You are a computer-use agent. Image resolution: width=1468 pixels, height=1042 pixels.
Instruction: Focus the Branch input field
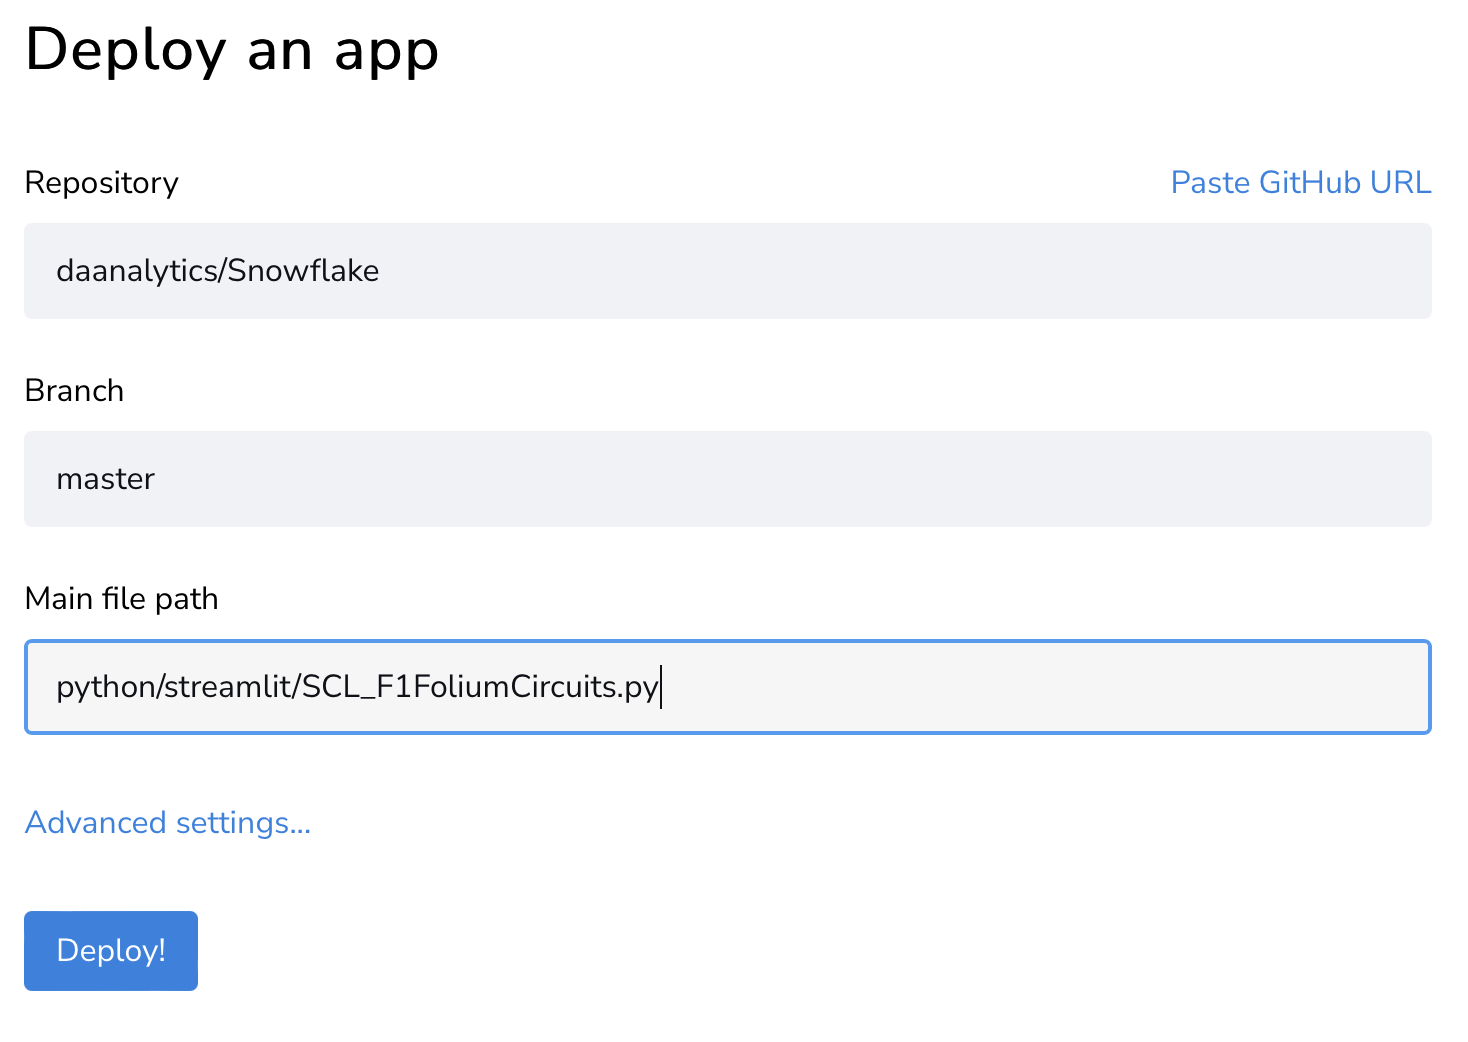[x=727, y=479]
